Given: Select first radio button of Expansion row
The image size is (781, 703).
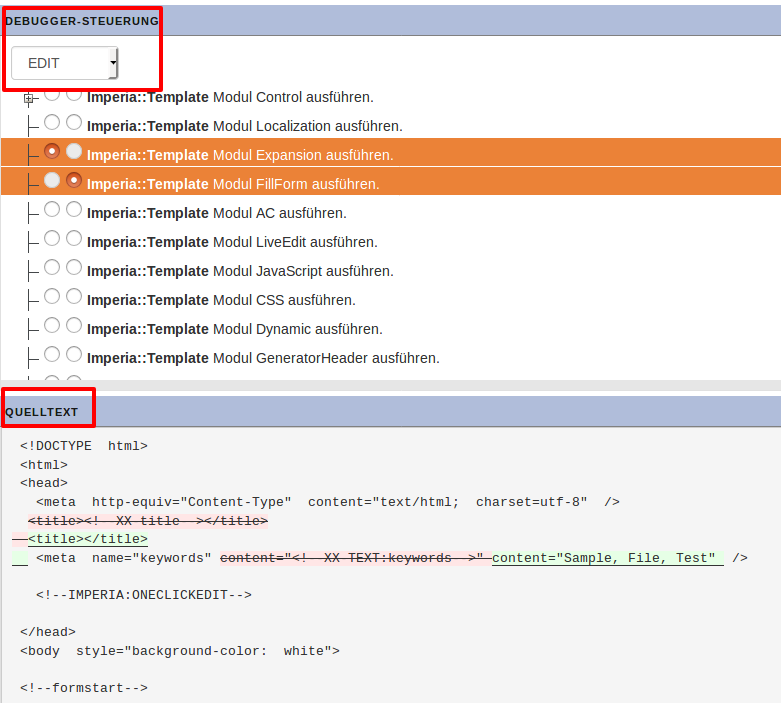Looking at the screenshot, I should (x=52, y=151).
